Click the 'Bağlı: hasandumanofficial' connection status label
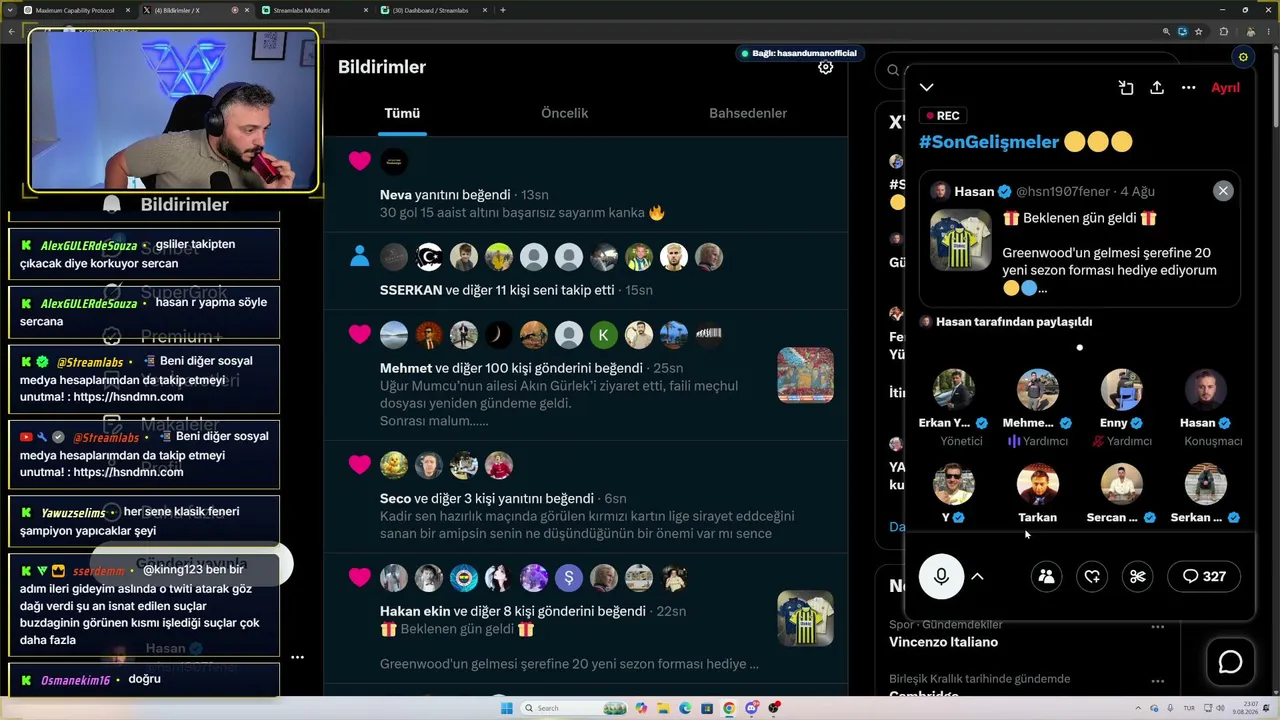The height and width of the screenshot is (720, 1280). 799,53
